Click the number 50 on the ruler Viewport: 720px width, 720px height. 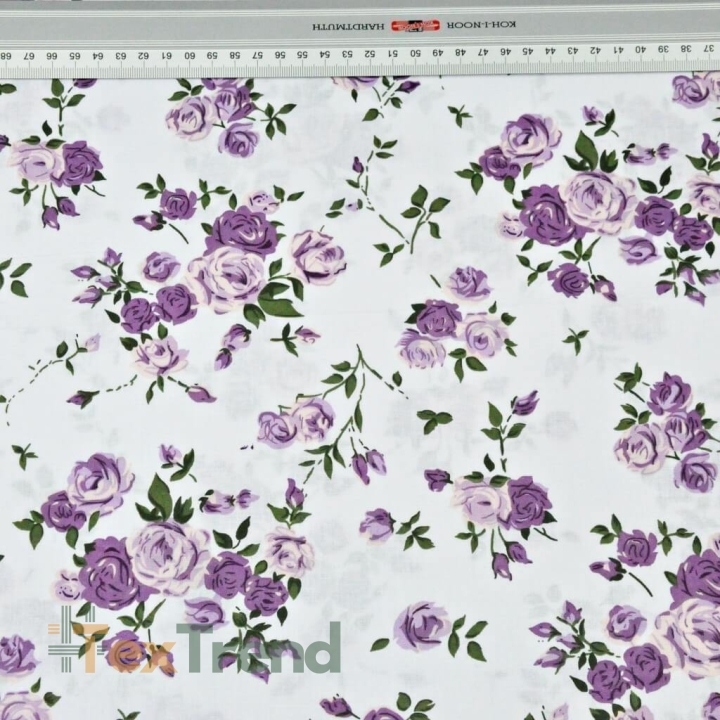tap(415, 53)
